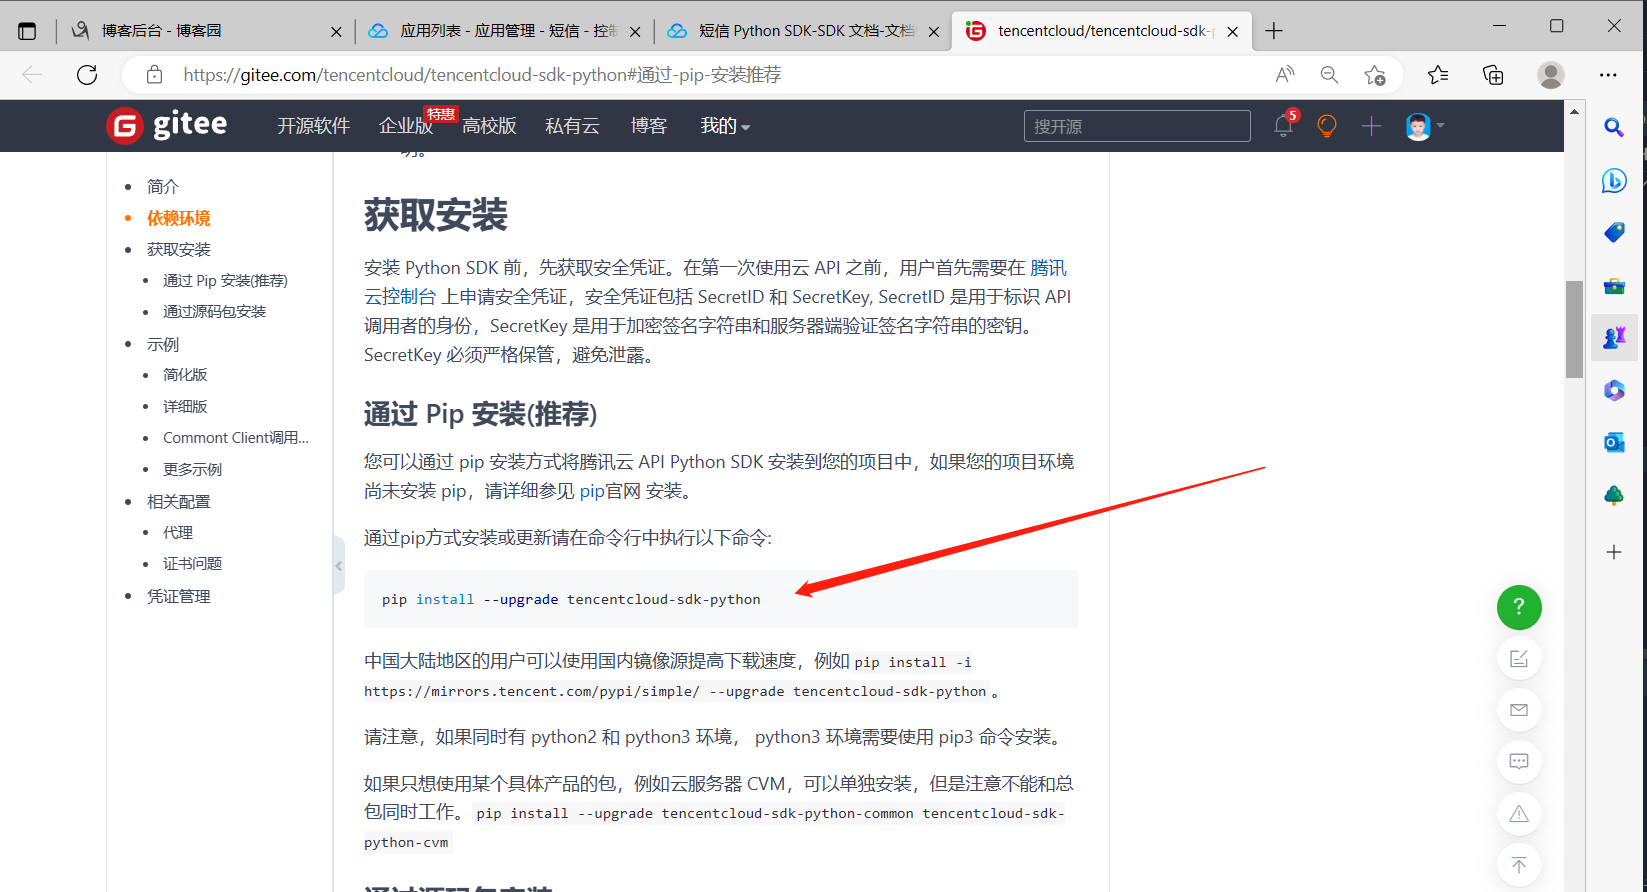Open the shopping tag icon in the sidebar
Viewport: 1647px width, 892px height.
tap(1614, 232)
